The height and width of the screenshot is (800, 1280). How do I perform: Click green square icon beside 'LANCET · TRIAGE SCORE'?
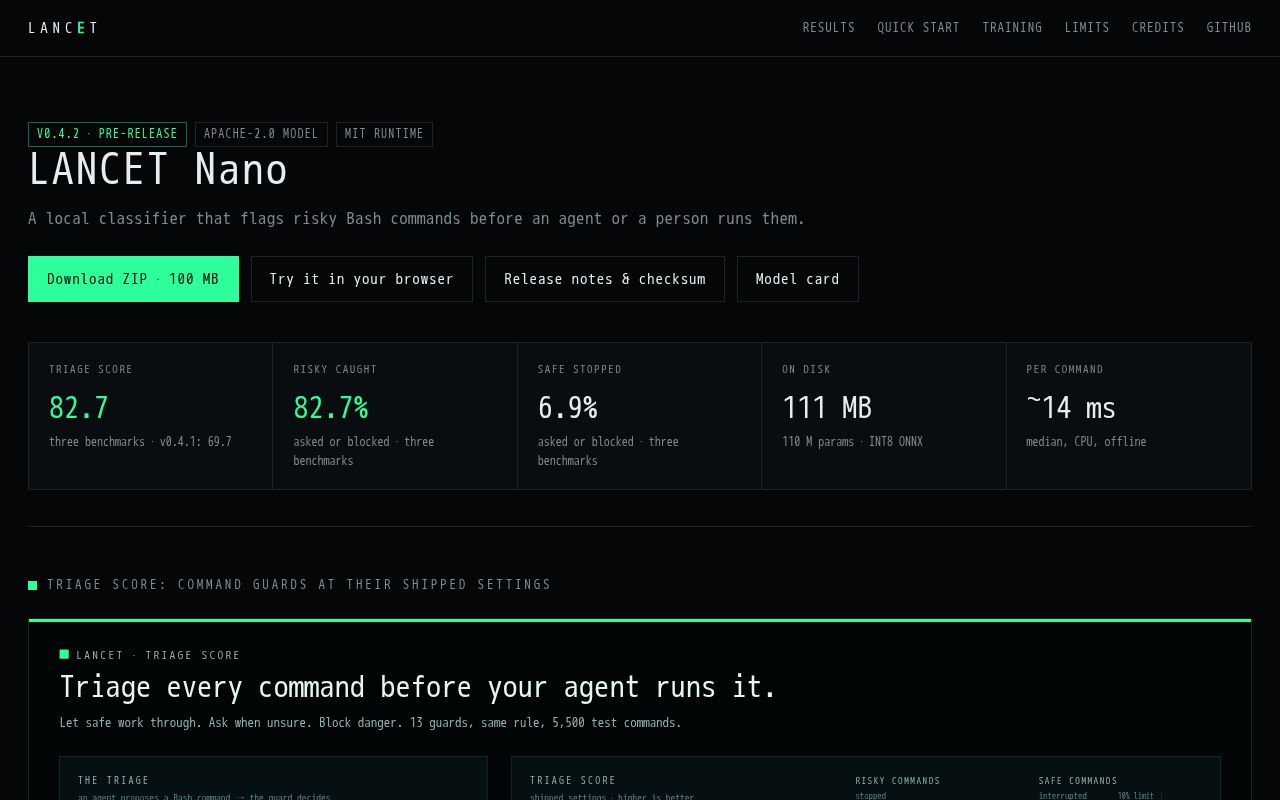(x=64, y=654)
